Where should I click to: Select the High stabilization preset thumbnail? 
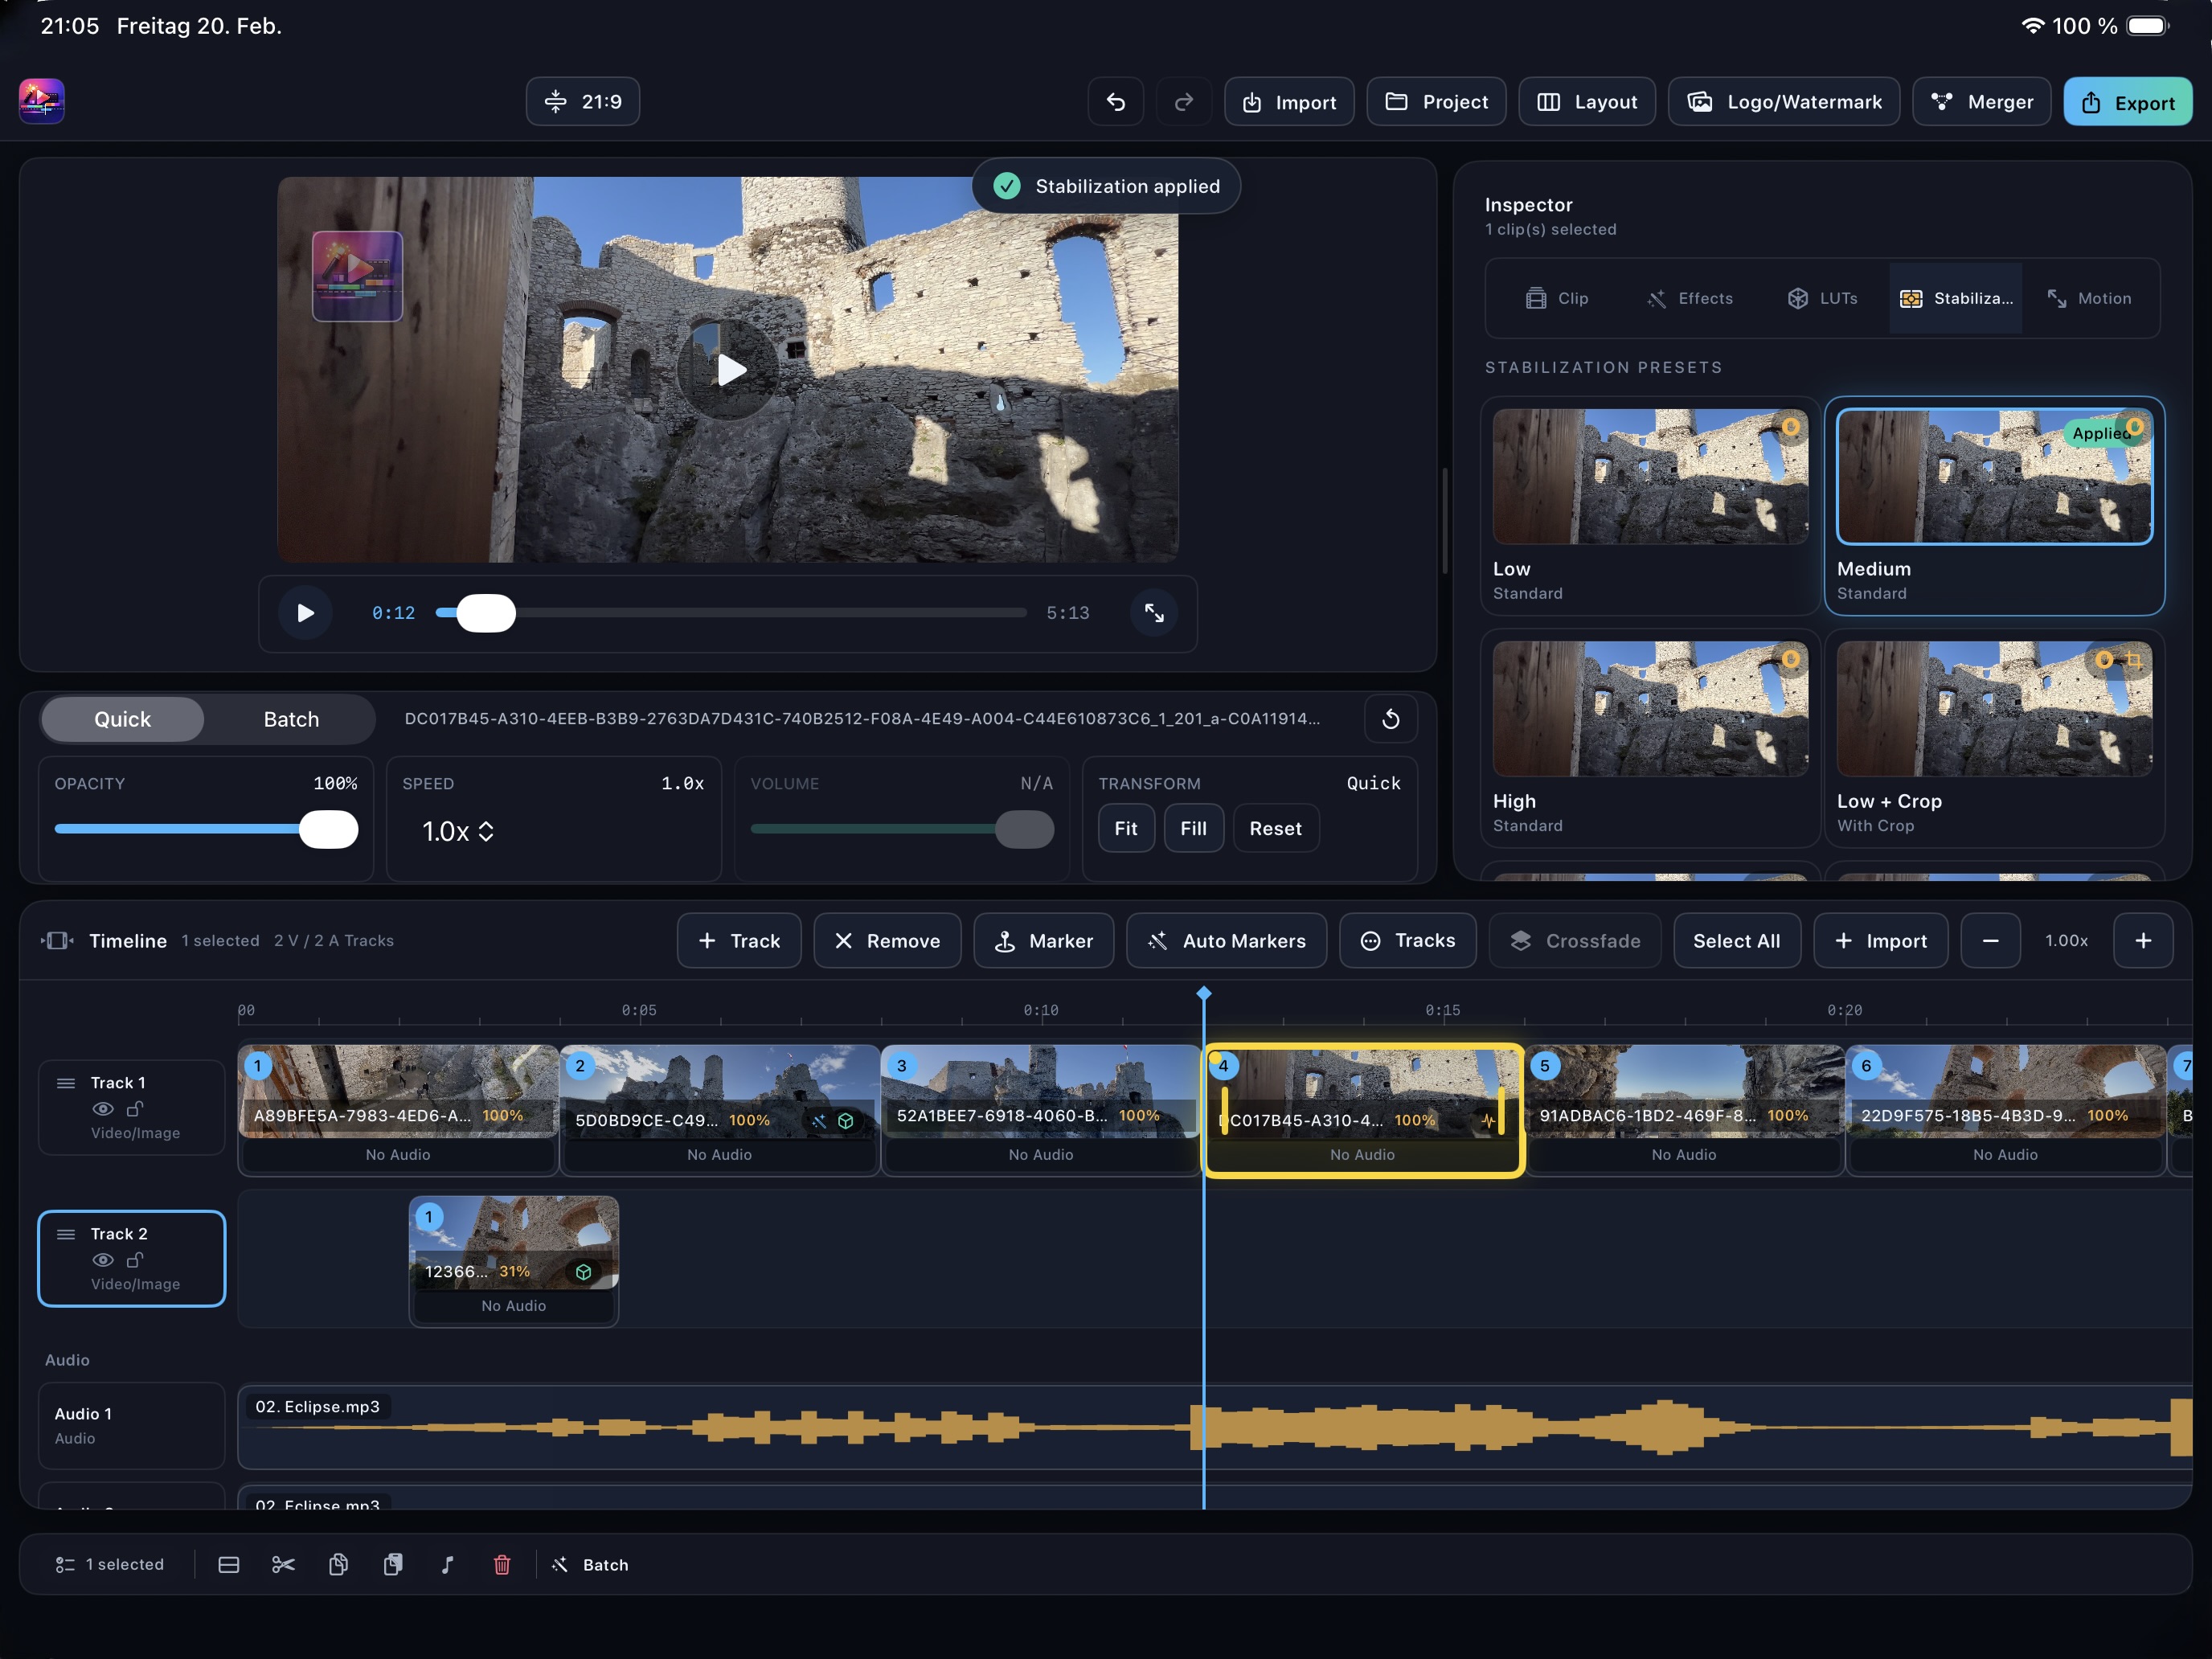point(1649,709)
